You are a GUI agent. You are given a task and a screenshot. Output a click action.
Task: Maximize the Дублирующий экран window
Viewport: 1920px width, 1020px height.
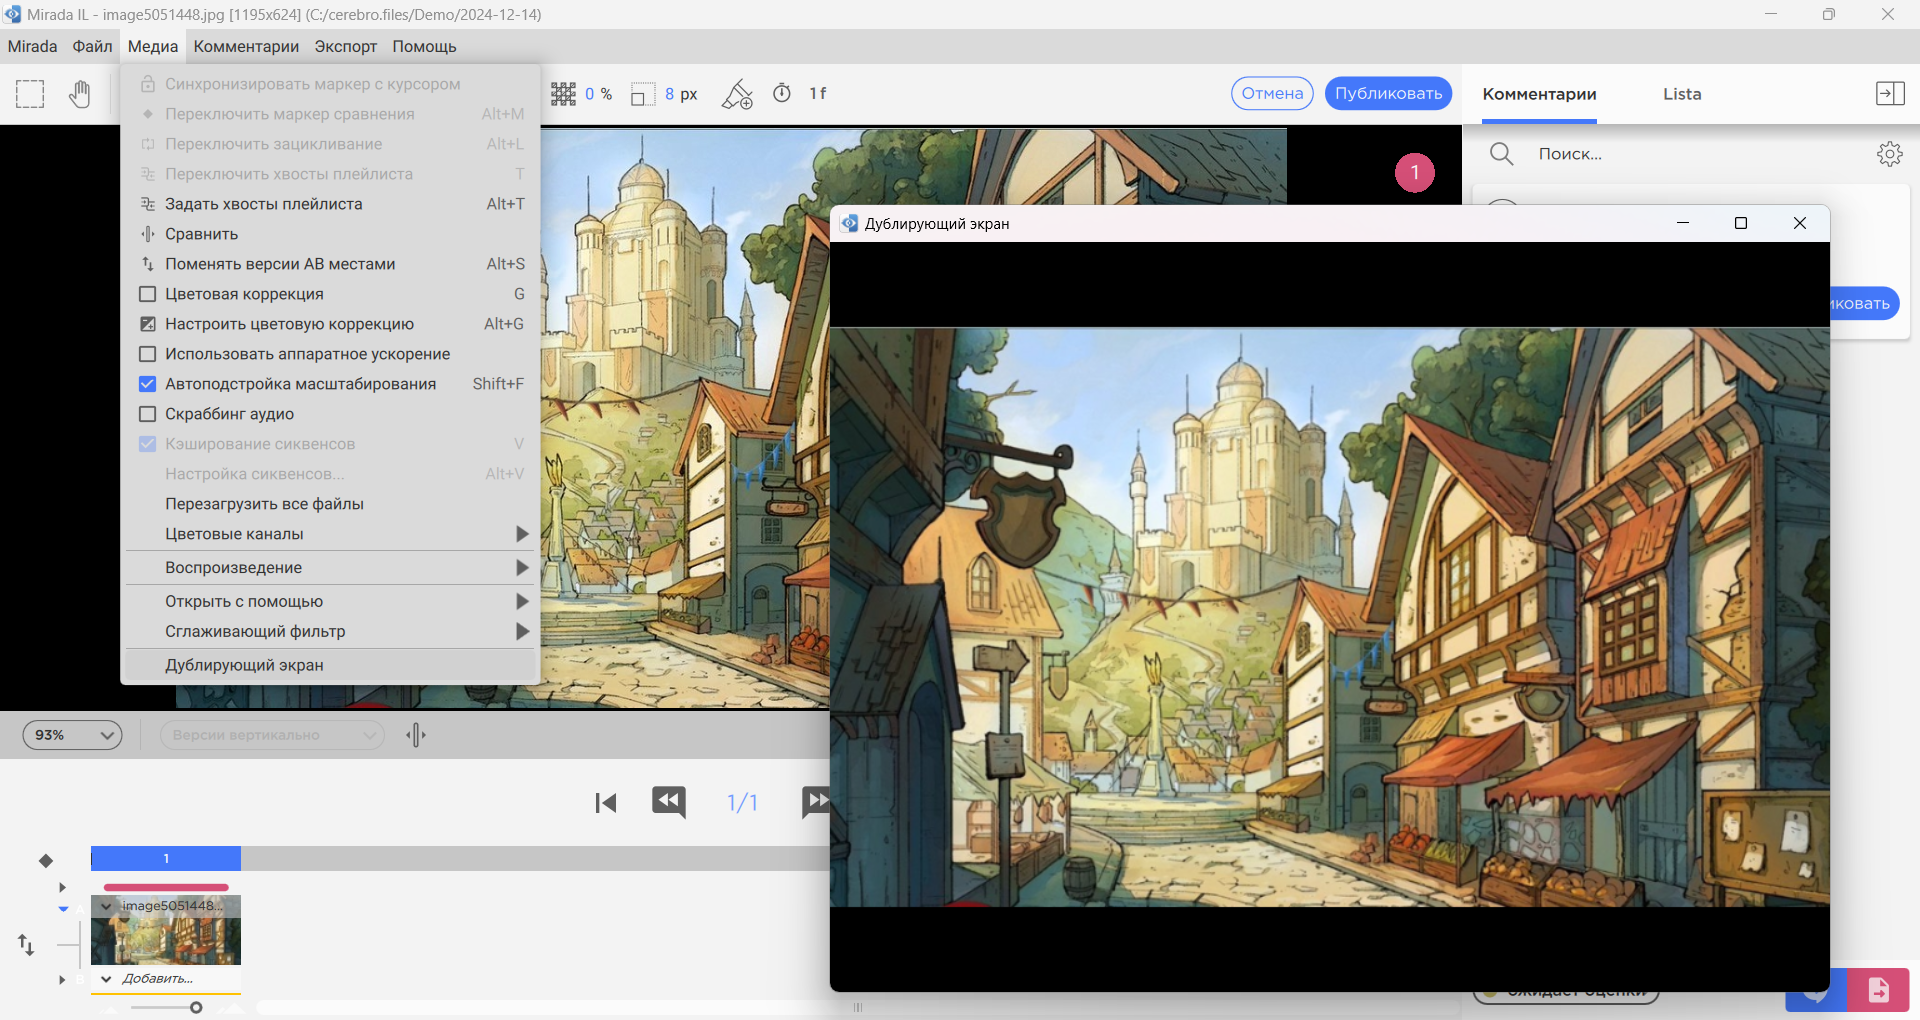coord(1741,223)
